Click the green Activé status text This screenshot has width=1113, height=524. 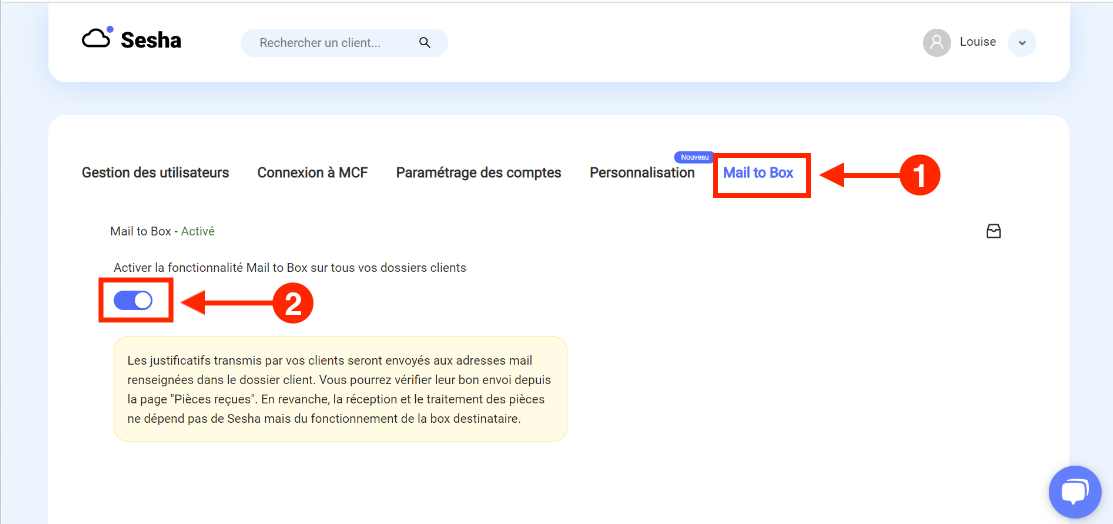point(198,231)
